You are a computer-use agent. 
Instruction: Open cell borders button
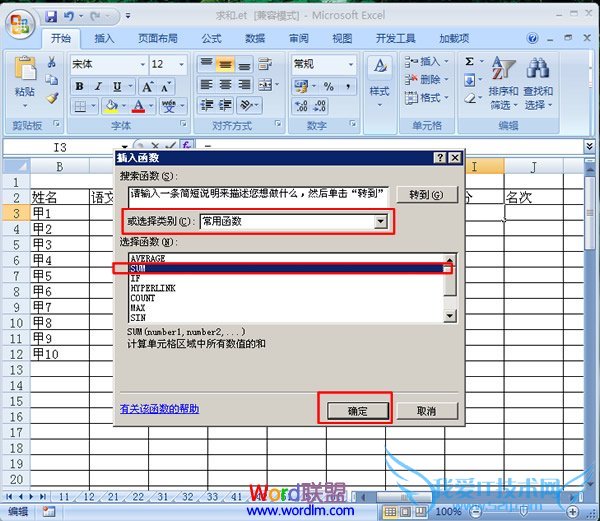80,106
